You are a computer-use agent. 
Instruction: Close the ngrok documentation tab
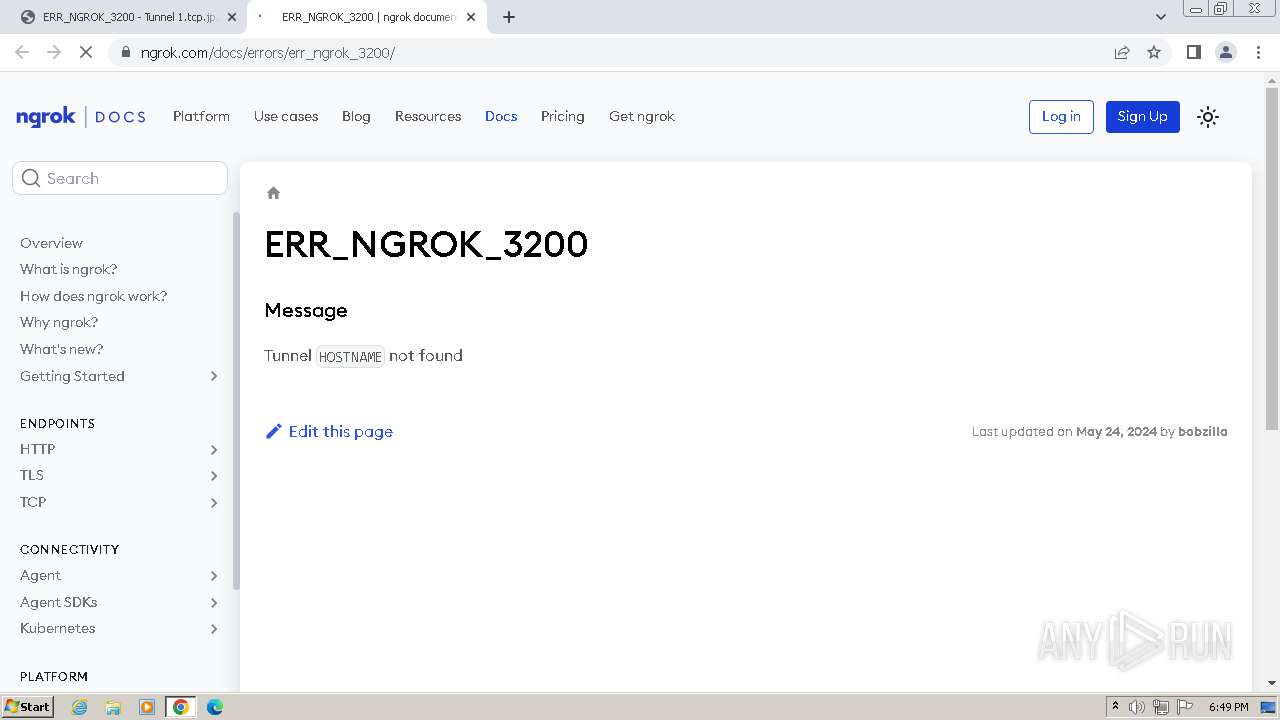coord(471,17)
